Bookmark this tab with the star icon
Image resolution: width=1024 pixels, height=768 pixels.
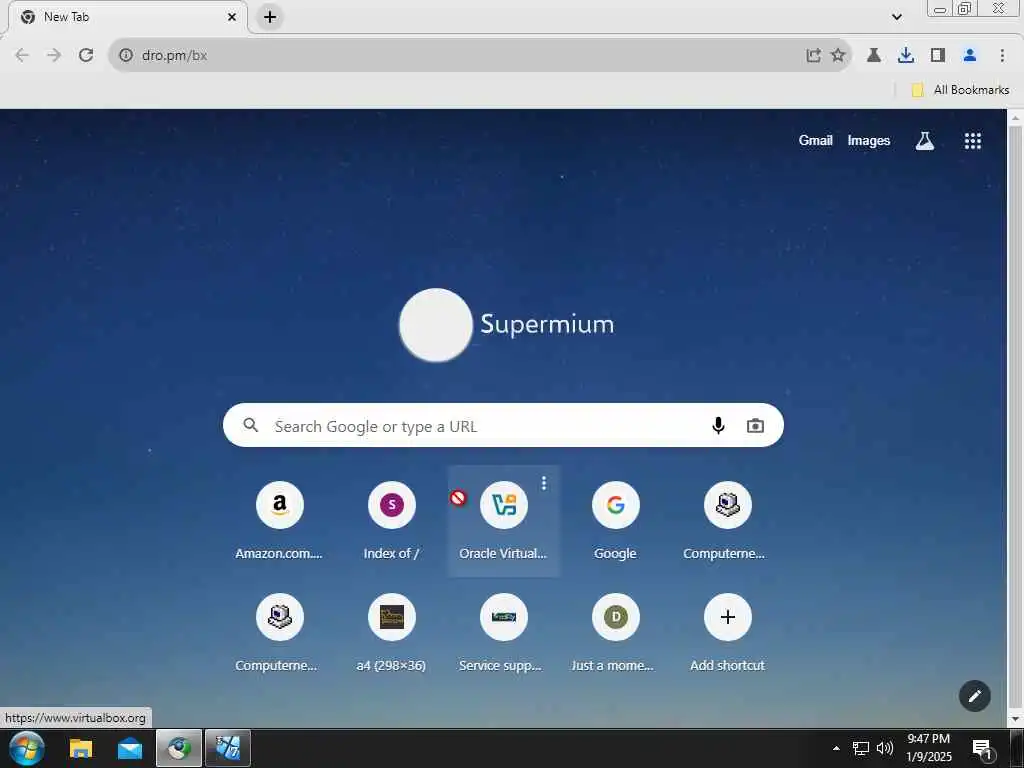coord(838,55)
